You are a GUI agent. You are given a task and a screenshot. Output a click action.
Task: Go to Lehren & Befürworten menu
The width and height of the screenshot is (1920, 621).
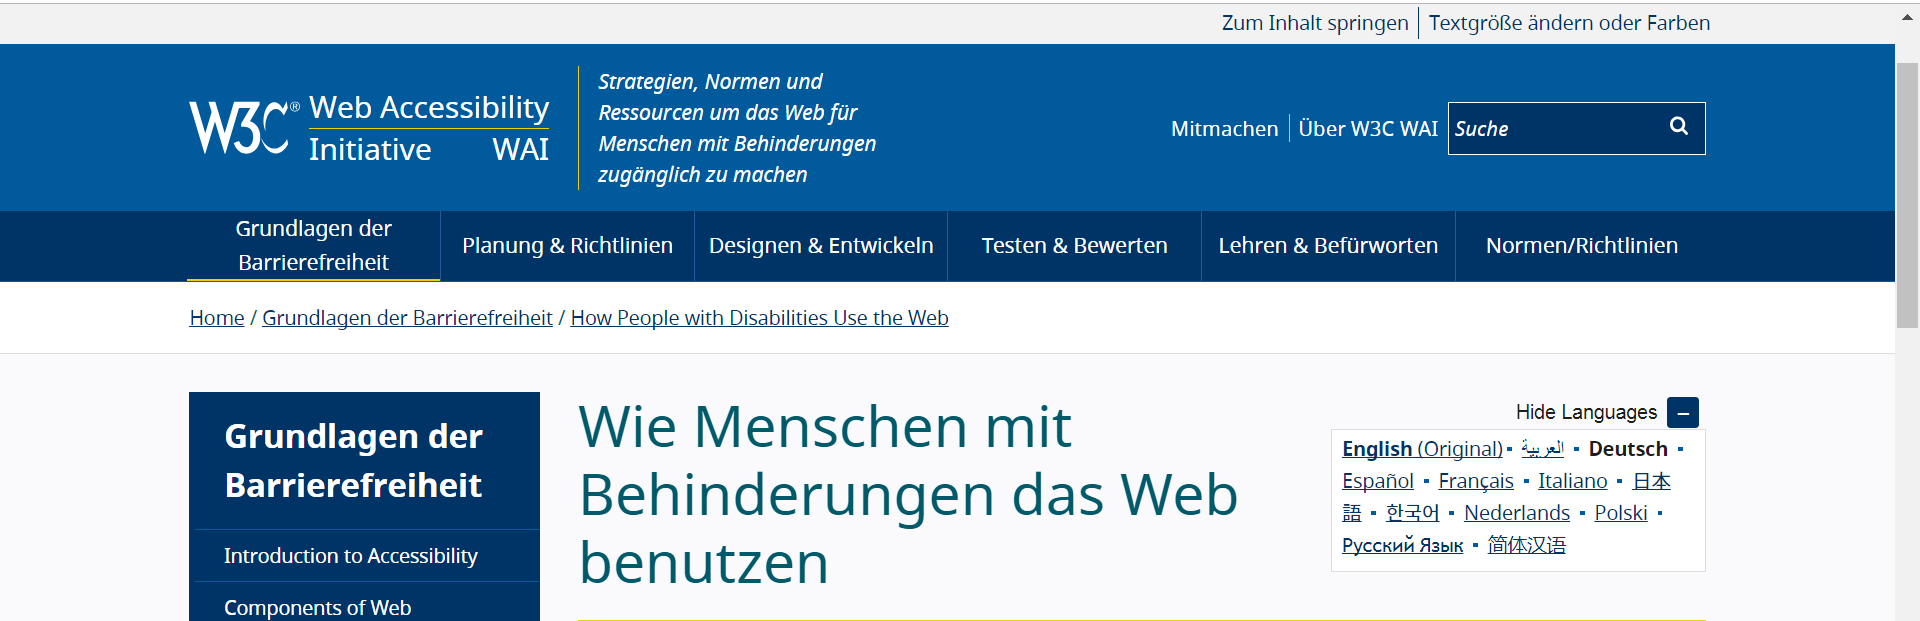coord(1327,246)
